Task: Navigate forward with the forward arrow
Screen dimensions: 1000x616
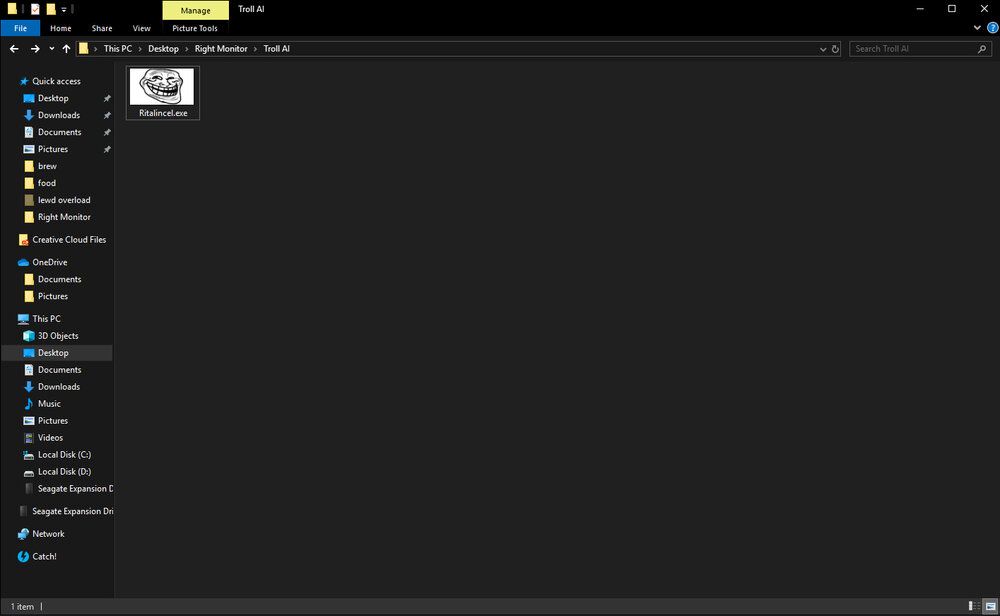Action: pyautogui.click(x=35, y=48)
